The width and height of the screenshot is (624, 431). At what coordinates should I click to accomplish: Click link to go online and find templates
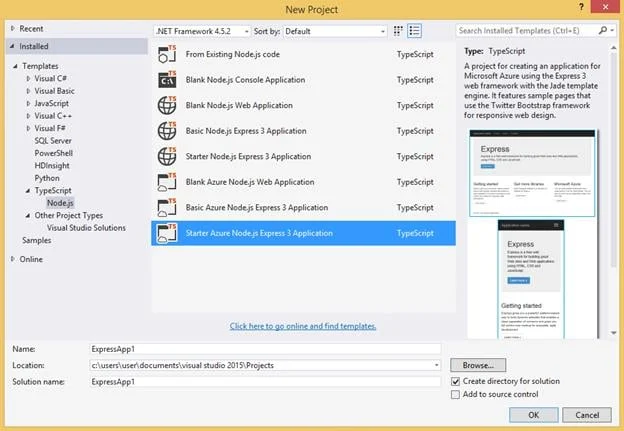[303, 326]
